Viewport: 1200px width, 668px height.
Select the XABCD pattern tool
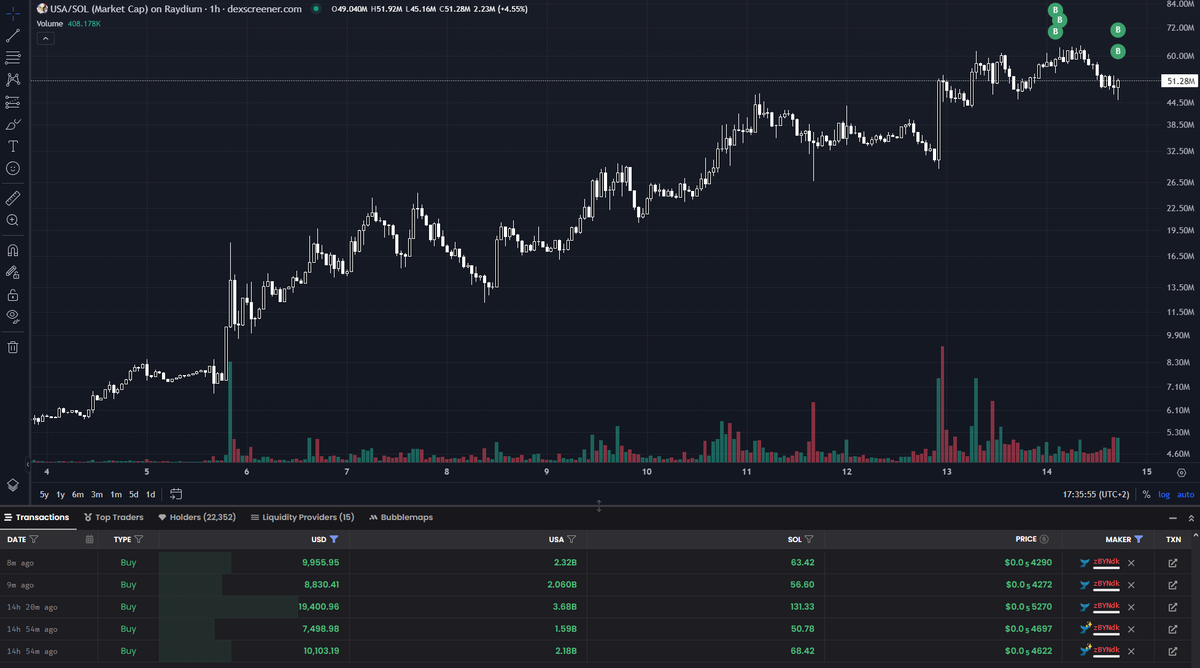(x=13, y=79)
